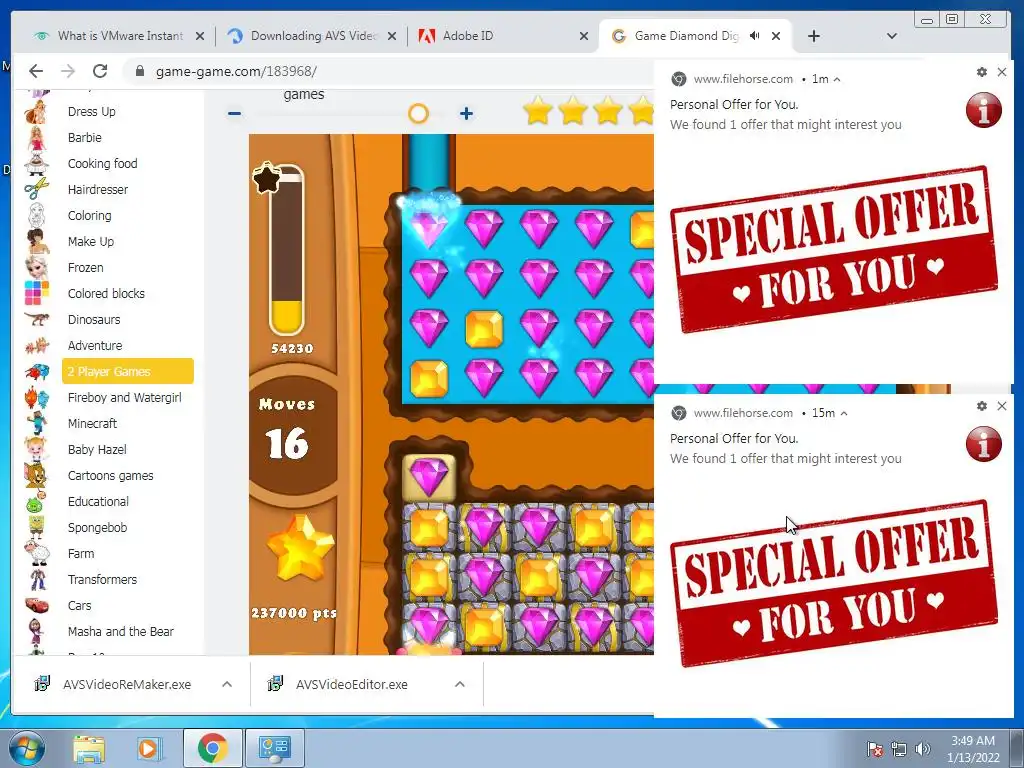The image size is (1024, 768).
Task: Click the game score progress bar
Action: (x=287, y=251)
